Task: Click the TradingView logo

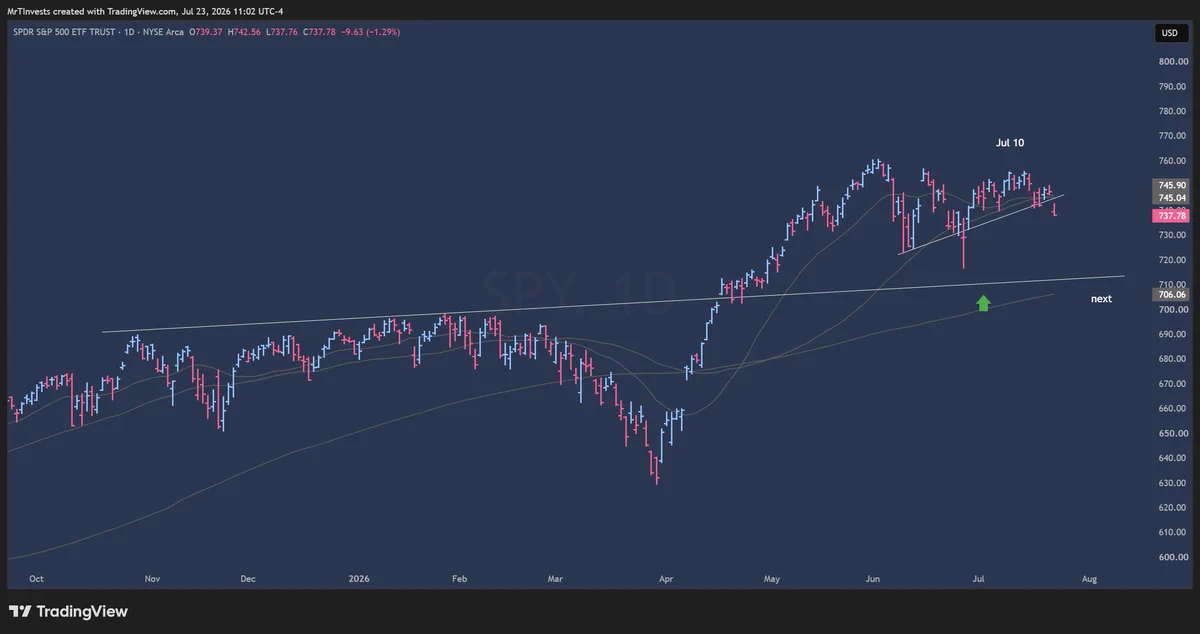Action: coord(68,611)
